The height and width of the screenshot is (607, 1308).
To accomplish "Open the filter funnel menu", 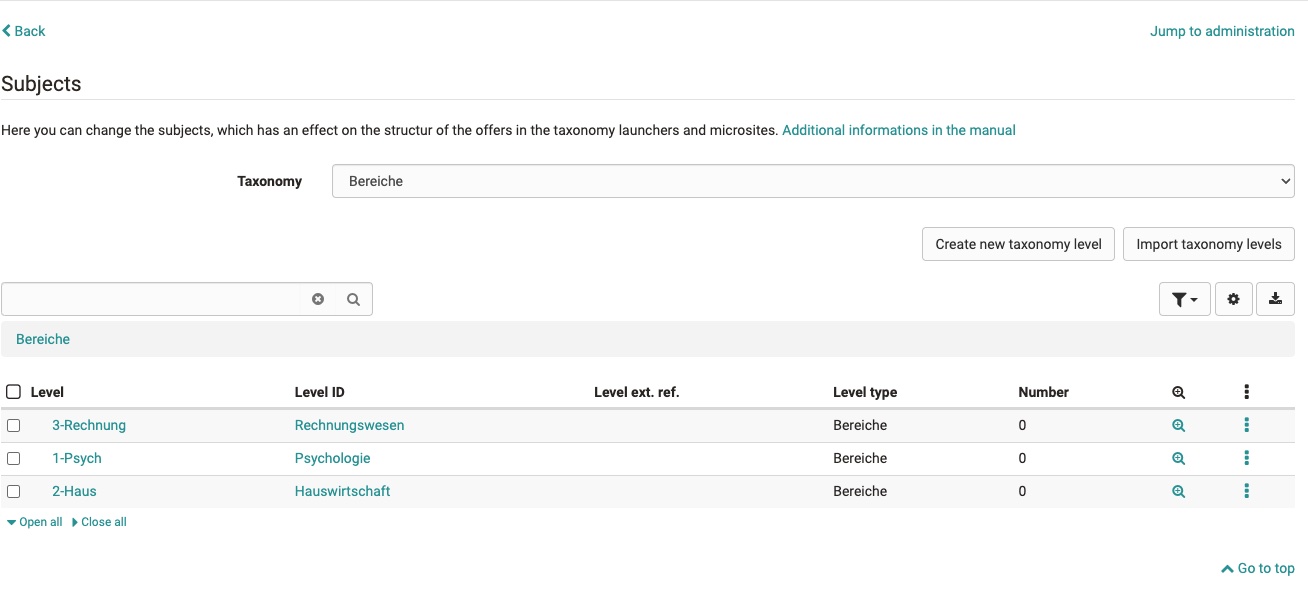I will 1185,299.
